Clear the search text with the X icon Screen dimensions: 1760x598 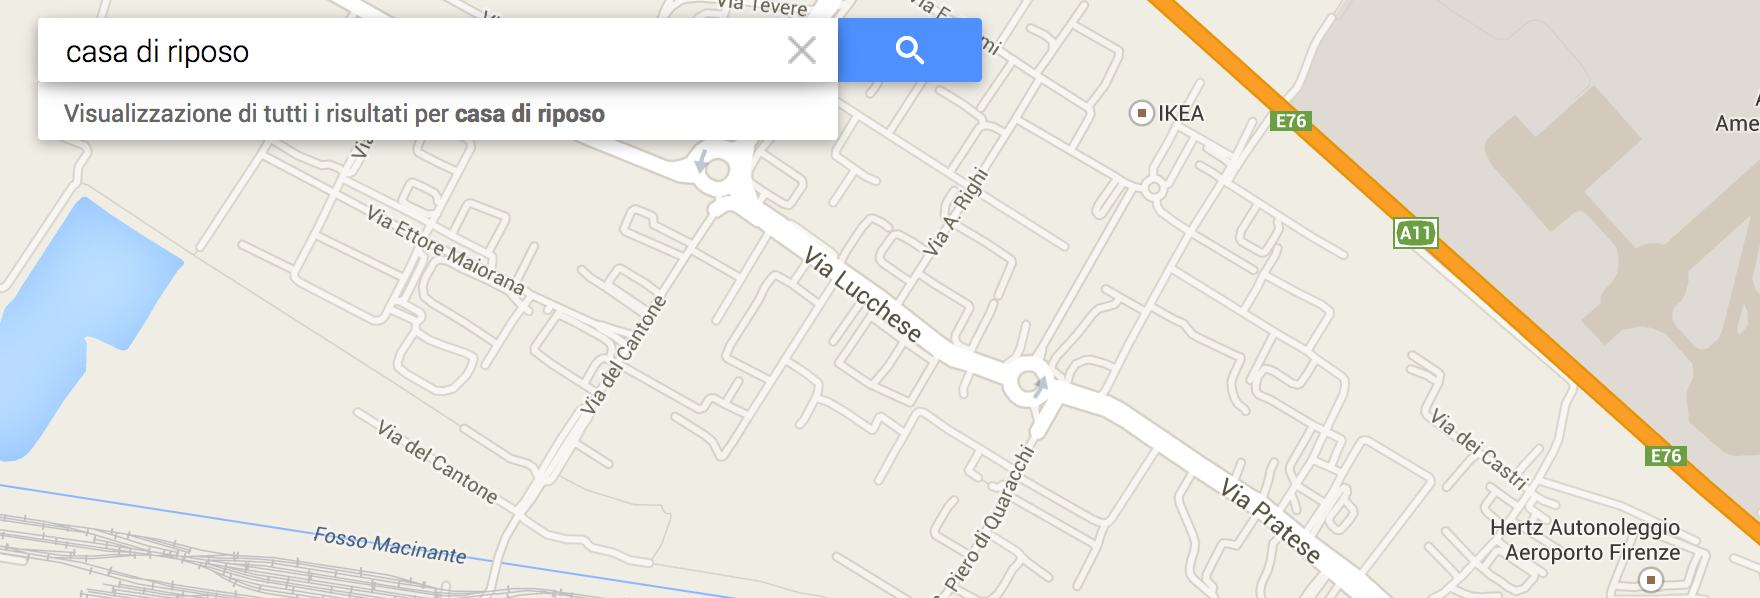click(x=801, y=50)
